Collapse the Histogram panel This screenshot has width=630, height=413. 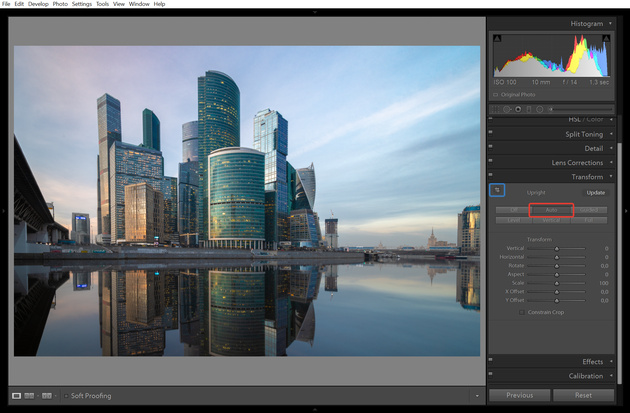[x=610, y=23]
